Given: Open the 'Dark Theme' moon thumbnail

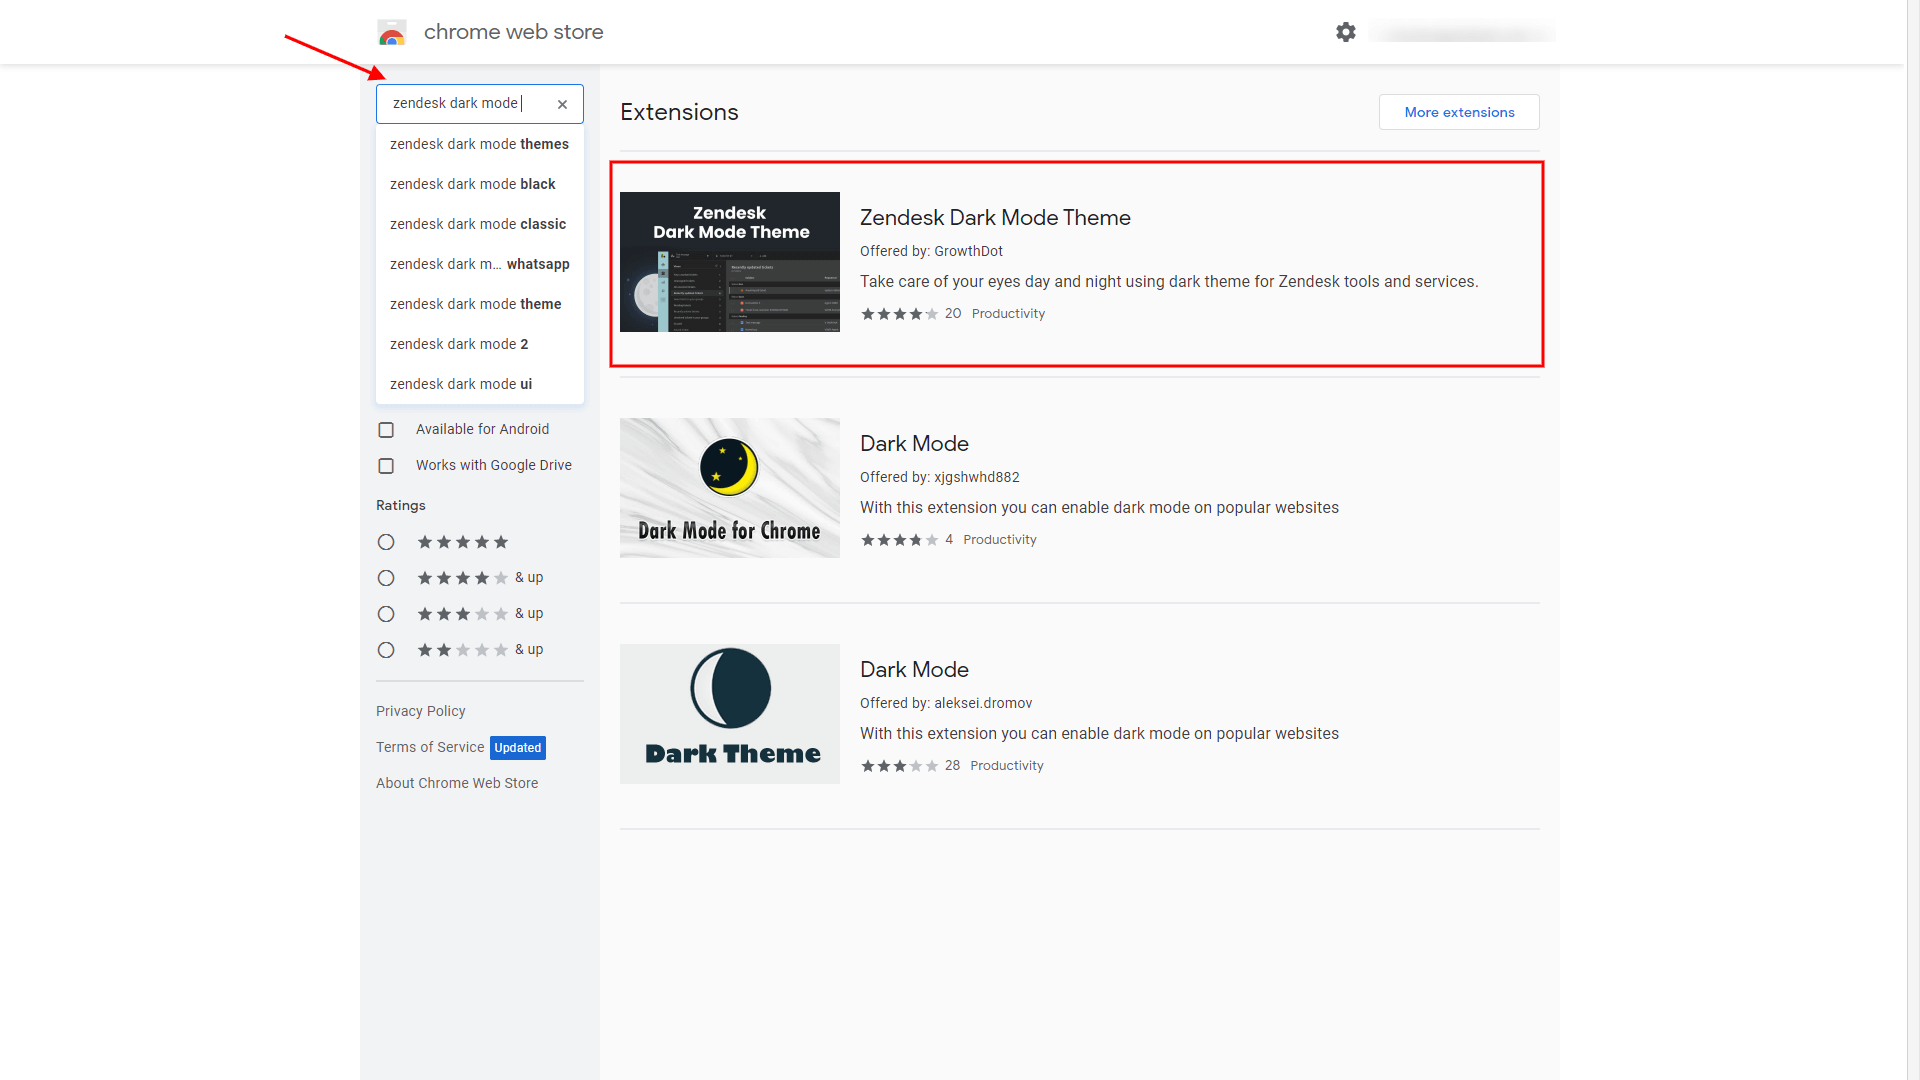Looking at the screenshot, I should 730,714.
